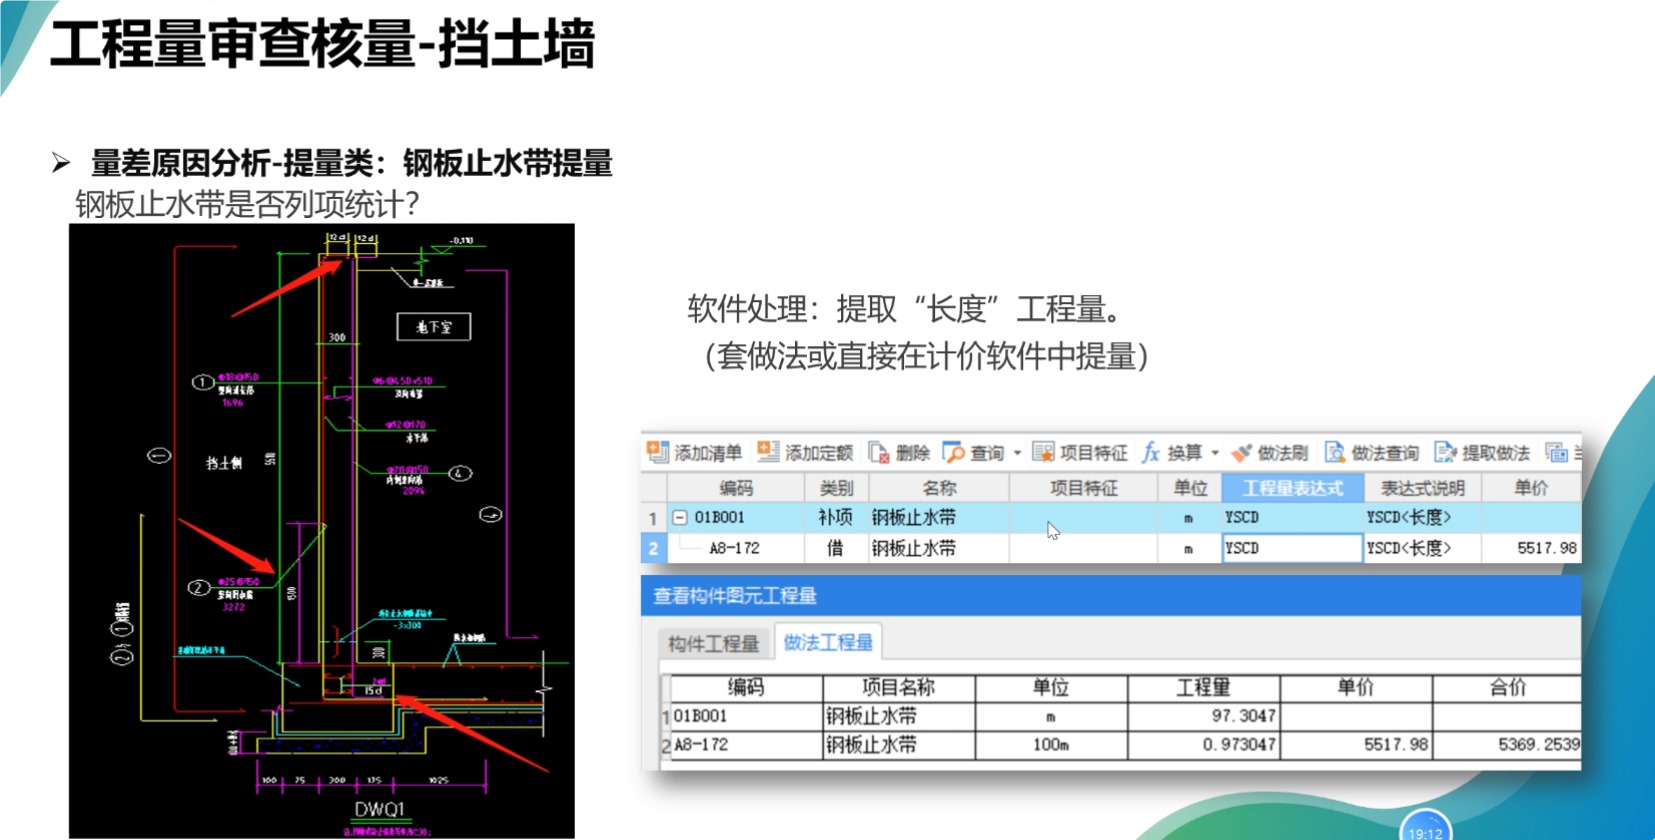Click the 提取做法 toolbar icon

(x=1445, y=453)
